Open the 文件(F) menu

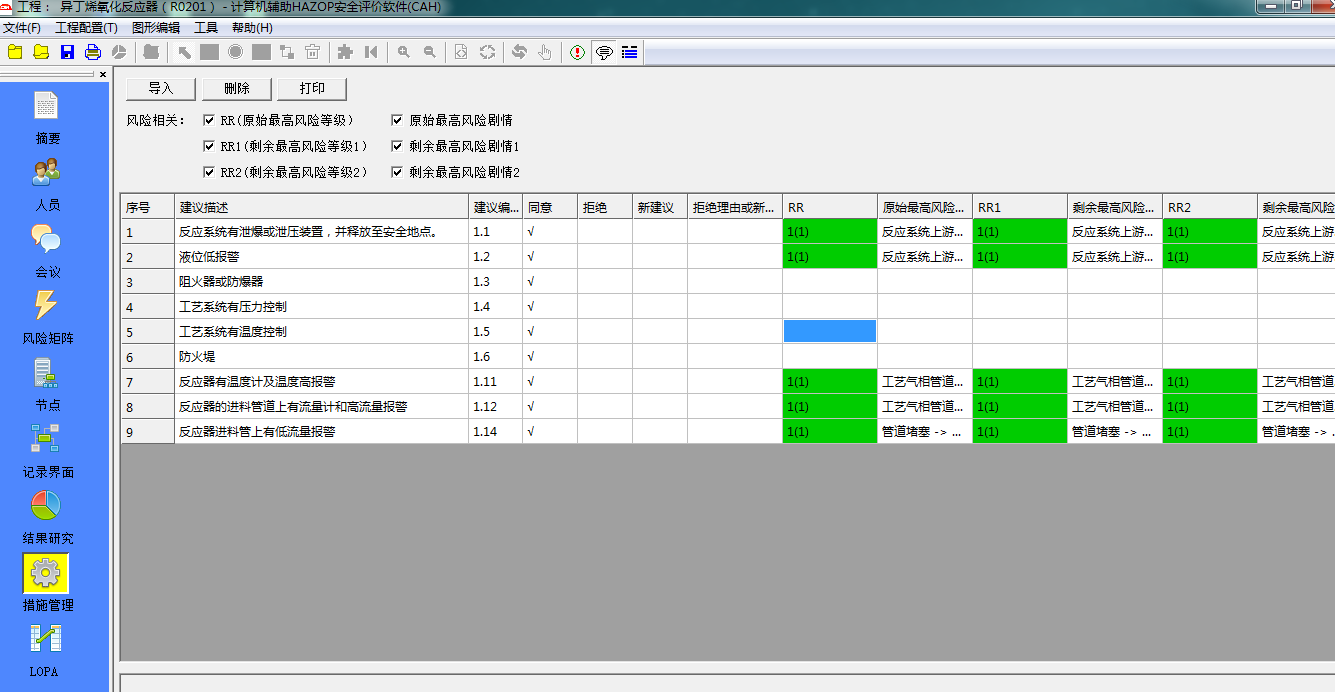(22, 28)
